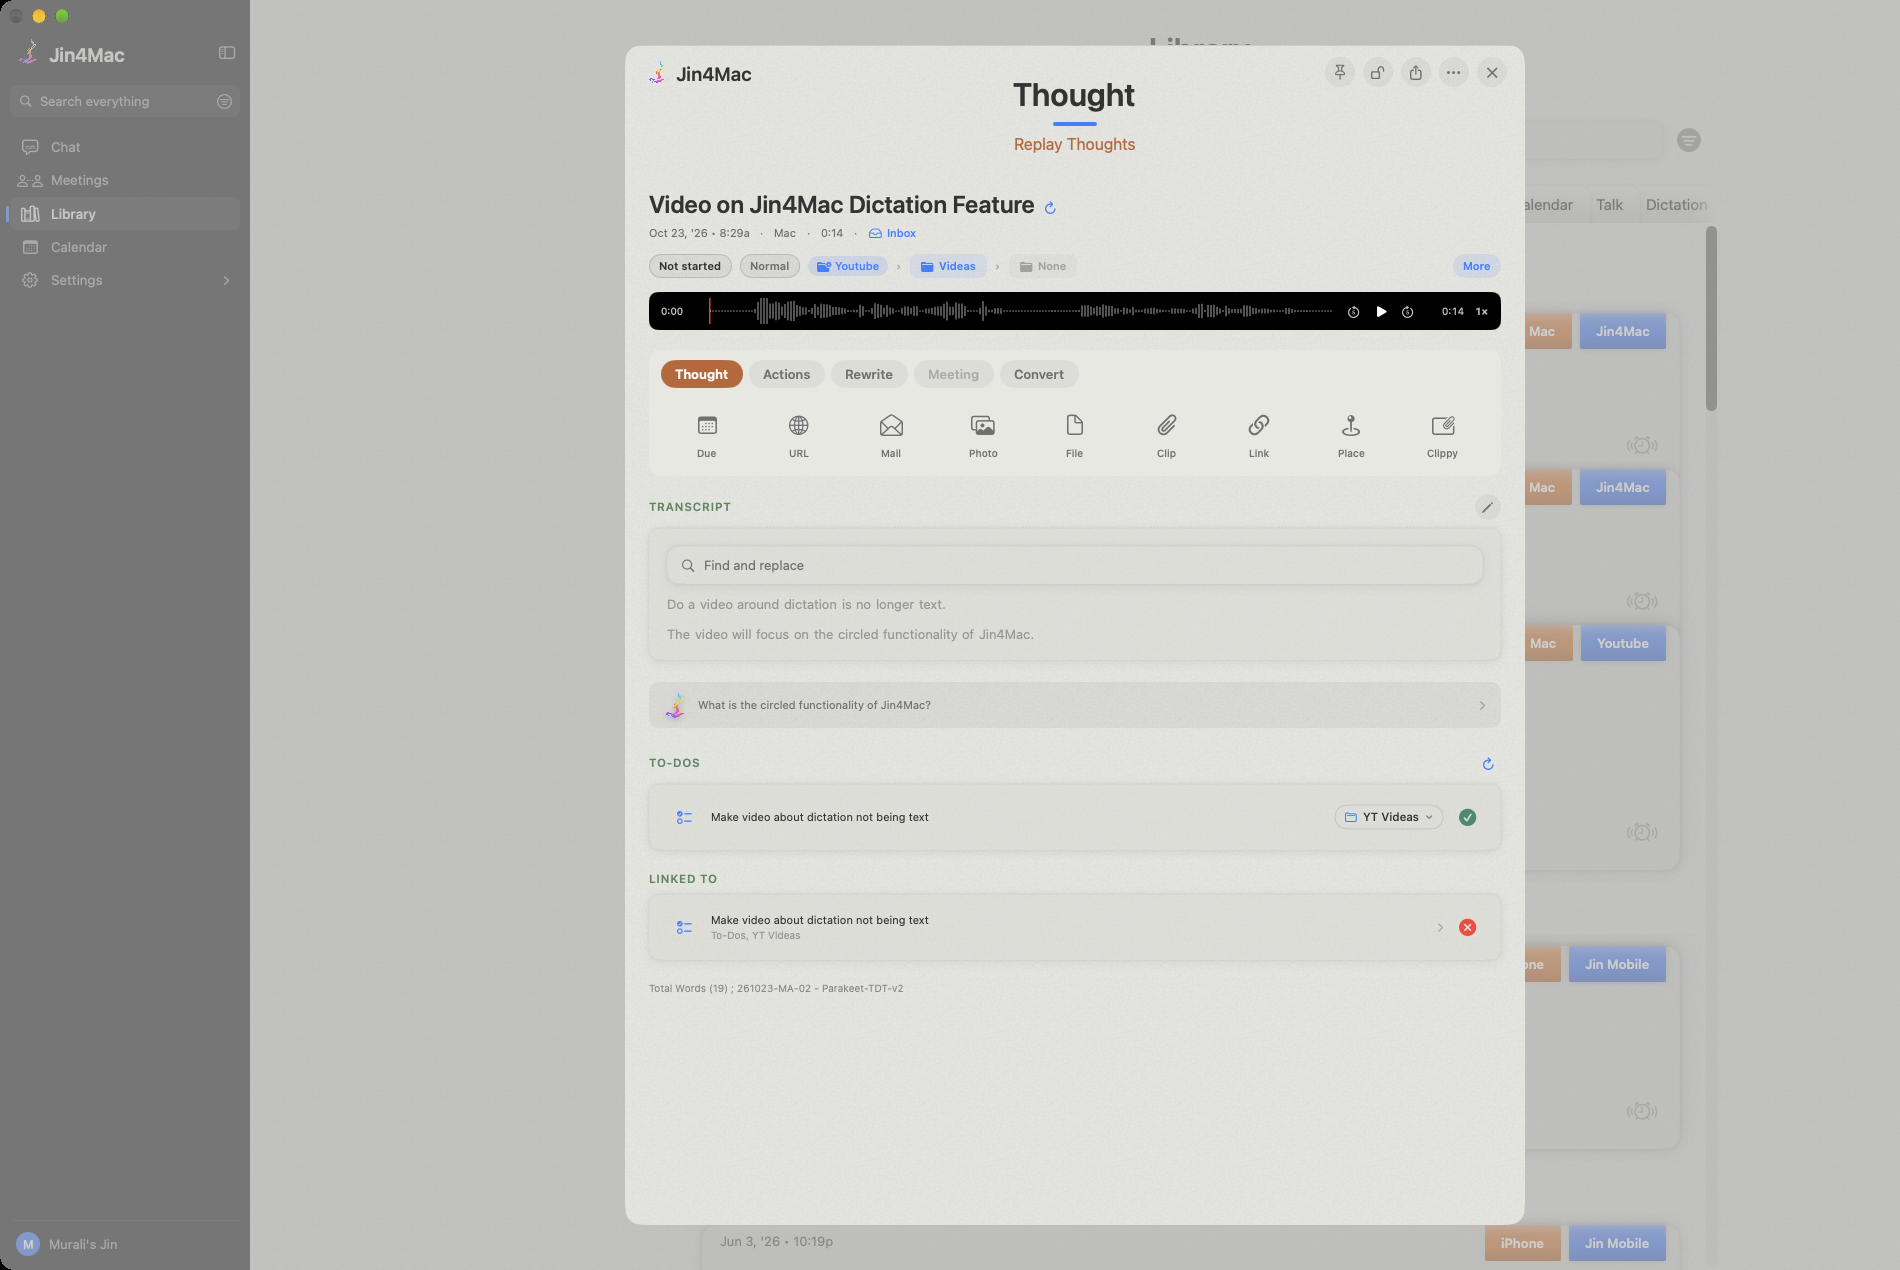Pin this thought using pin icon

pos(1340,72)
